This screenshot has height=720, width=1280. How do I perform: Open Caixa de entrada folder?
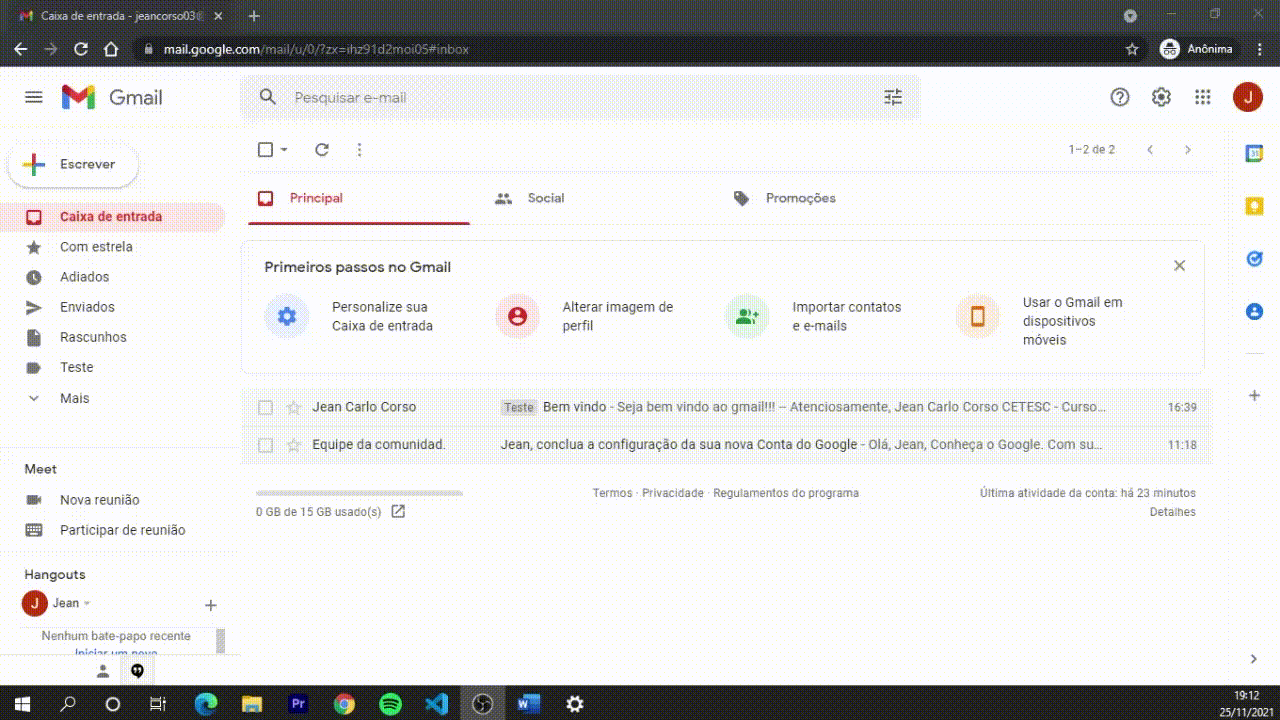pyautogui.click(x=112, y=217)
